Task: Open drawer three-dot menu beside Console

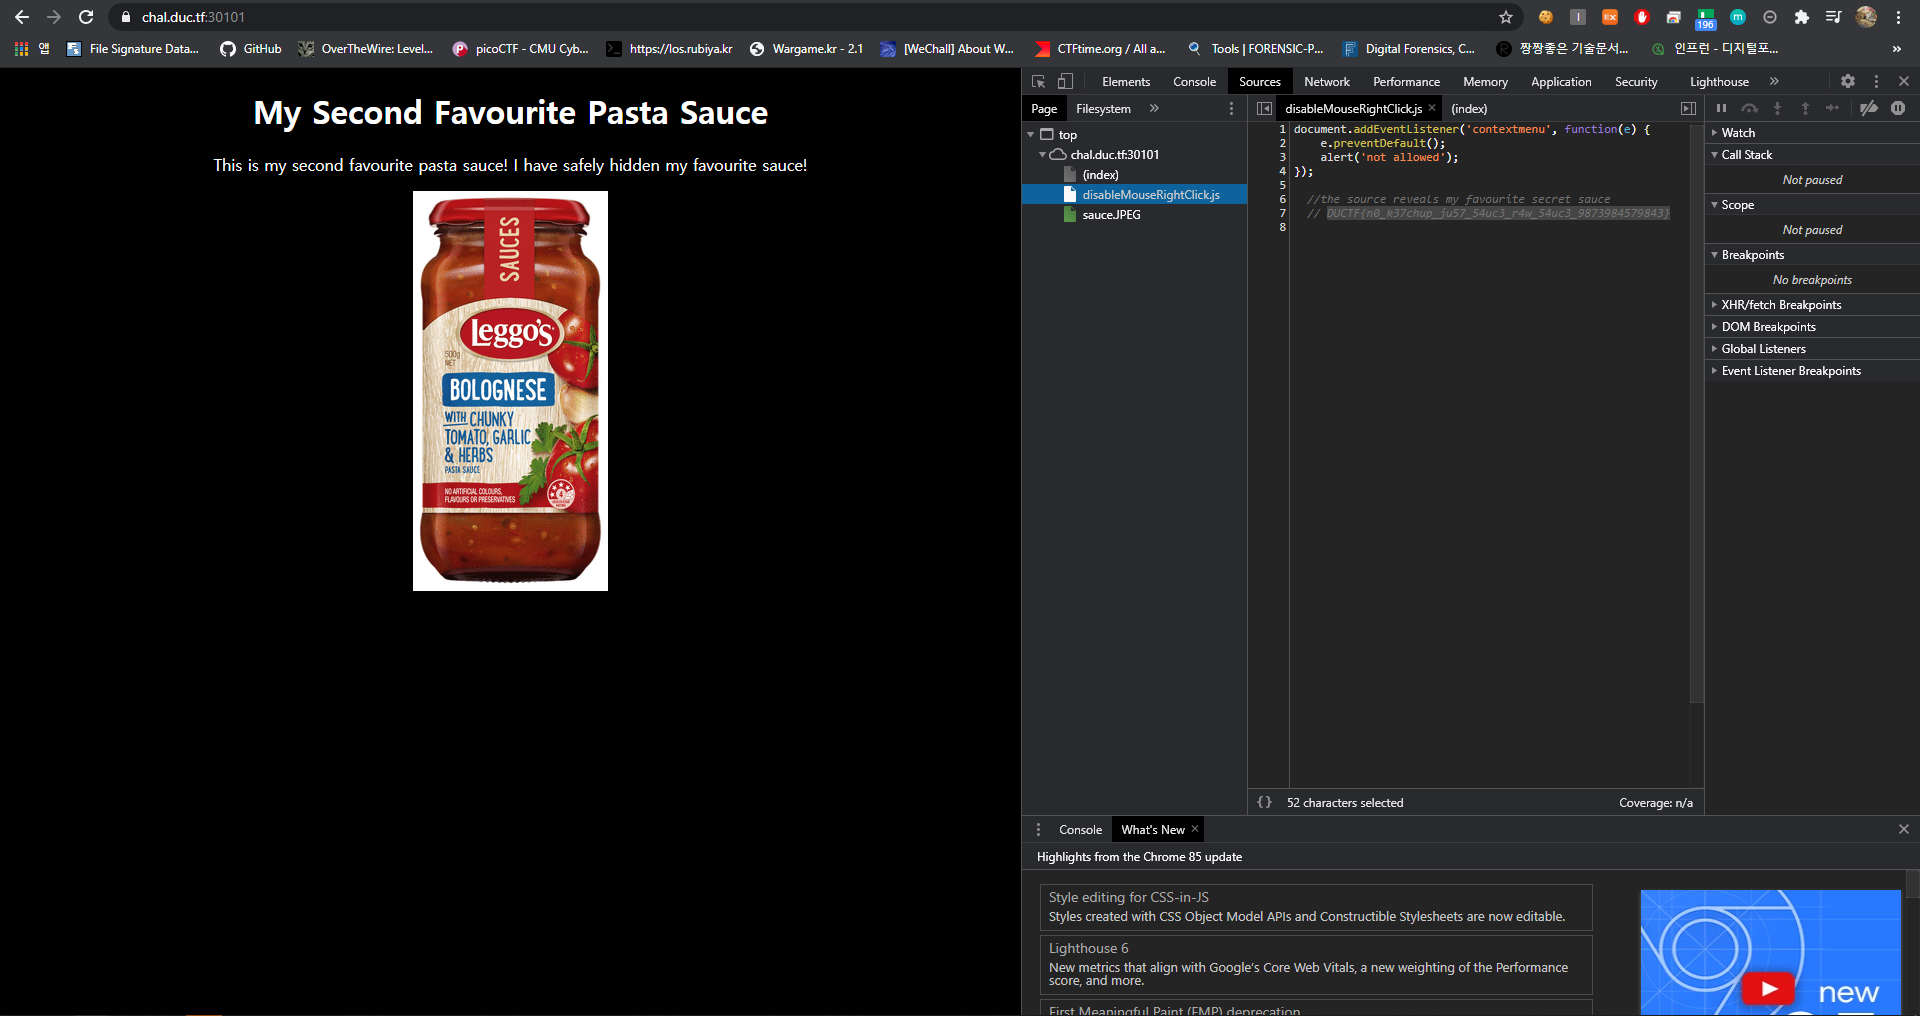Action: point(1038,830)
